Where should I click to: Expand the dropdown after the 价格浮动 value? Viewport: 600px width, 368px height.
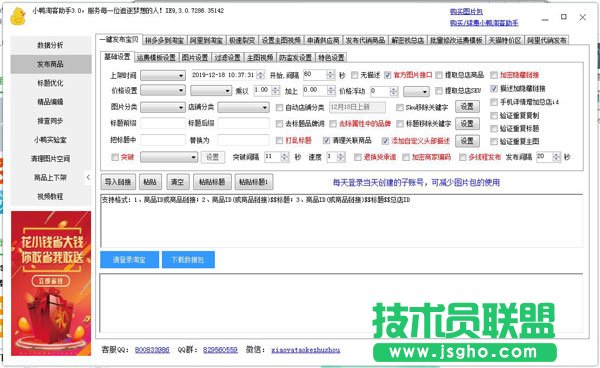click(x=416, y=92)
